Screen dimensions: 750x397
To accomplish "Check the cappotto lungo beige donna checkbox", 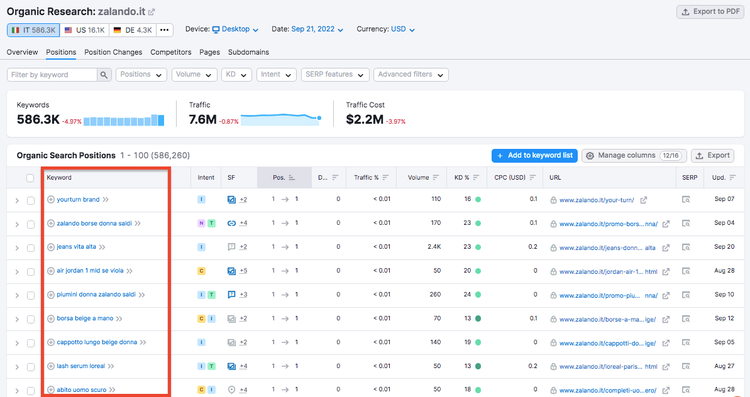I will click(x=31, y=343).
